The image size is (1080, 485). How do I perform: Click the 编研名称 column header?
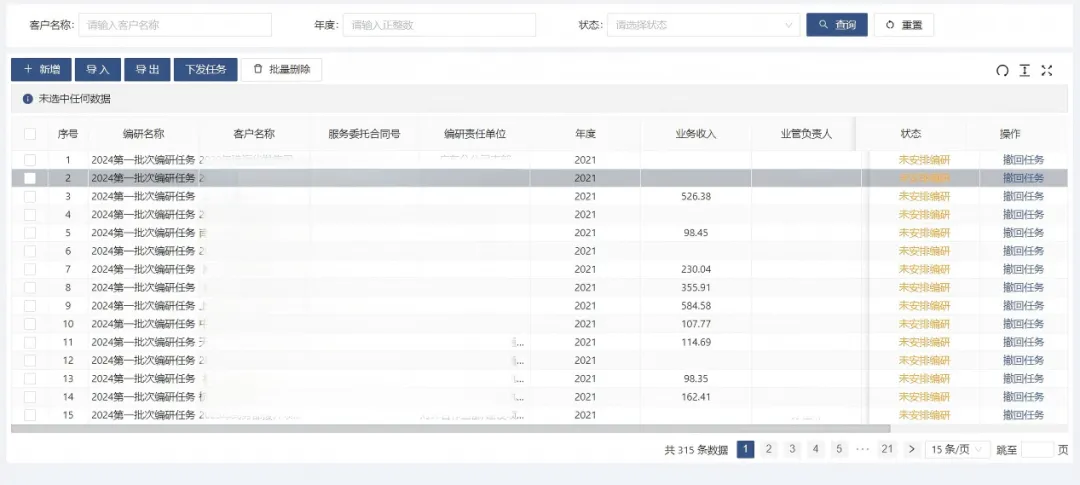click(143, 134)
